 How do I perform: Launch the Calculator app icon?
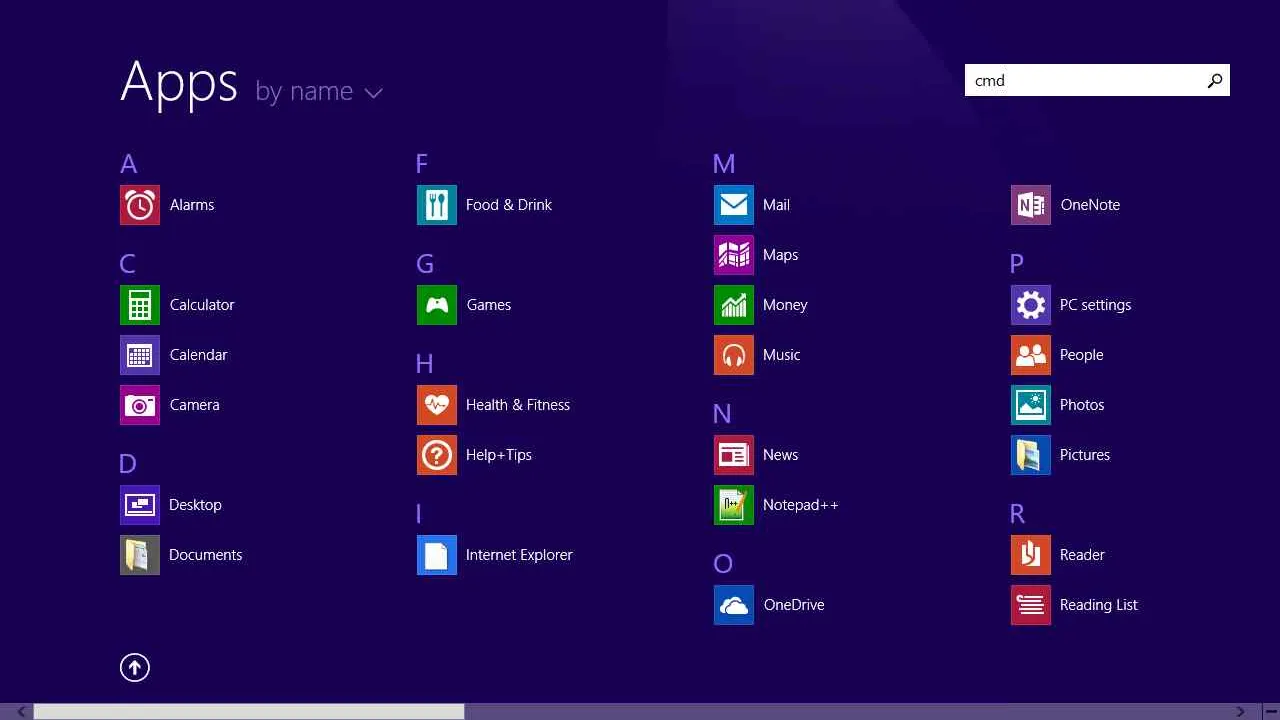(140, 305)
